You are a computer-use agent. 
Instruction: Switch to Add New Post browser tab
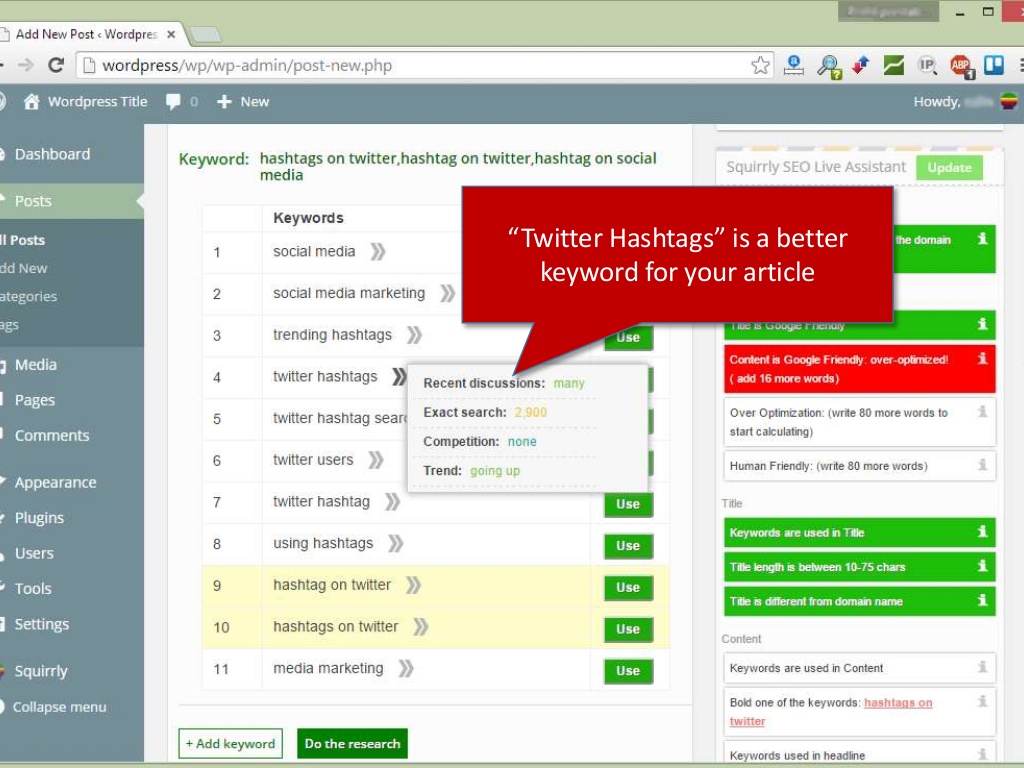point(86,34)
